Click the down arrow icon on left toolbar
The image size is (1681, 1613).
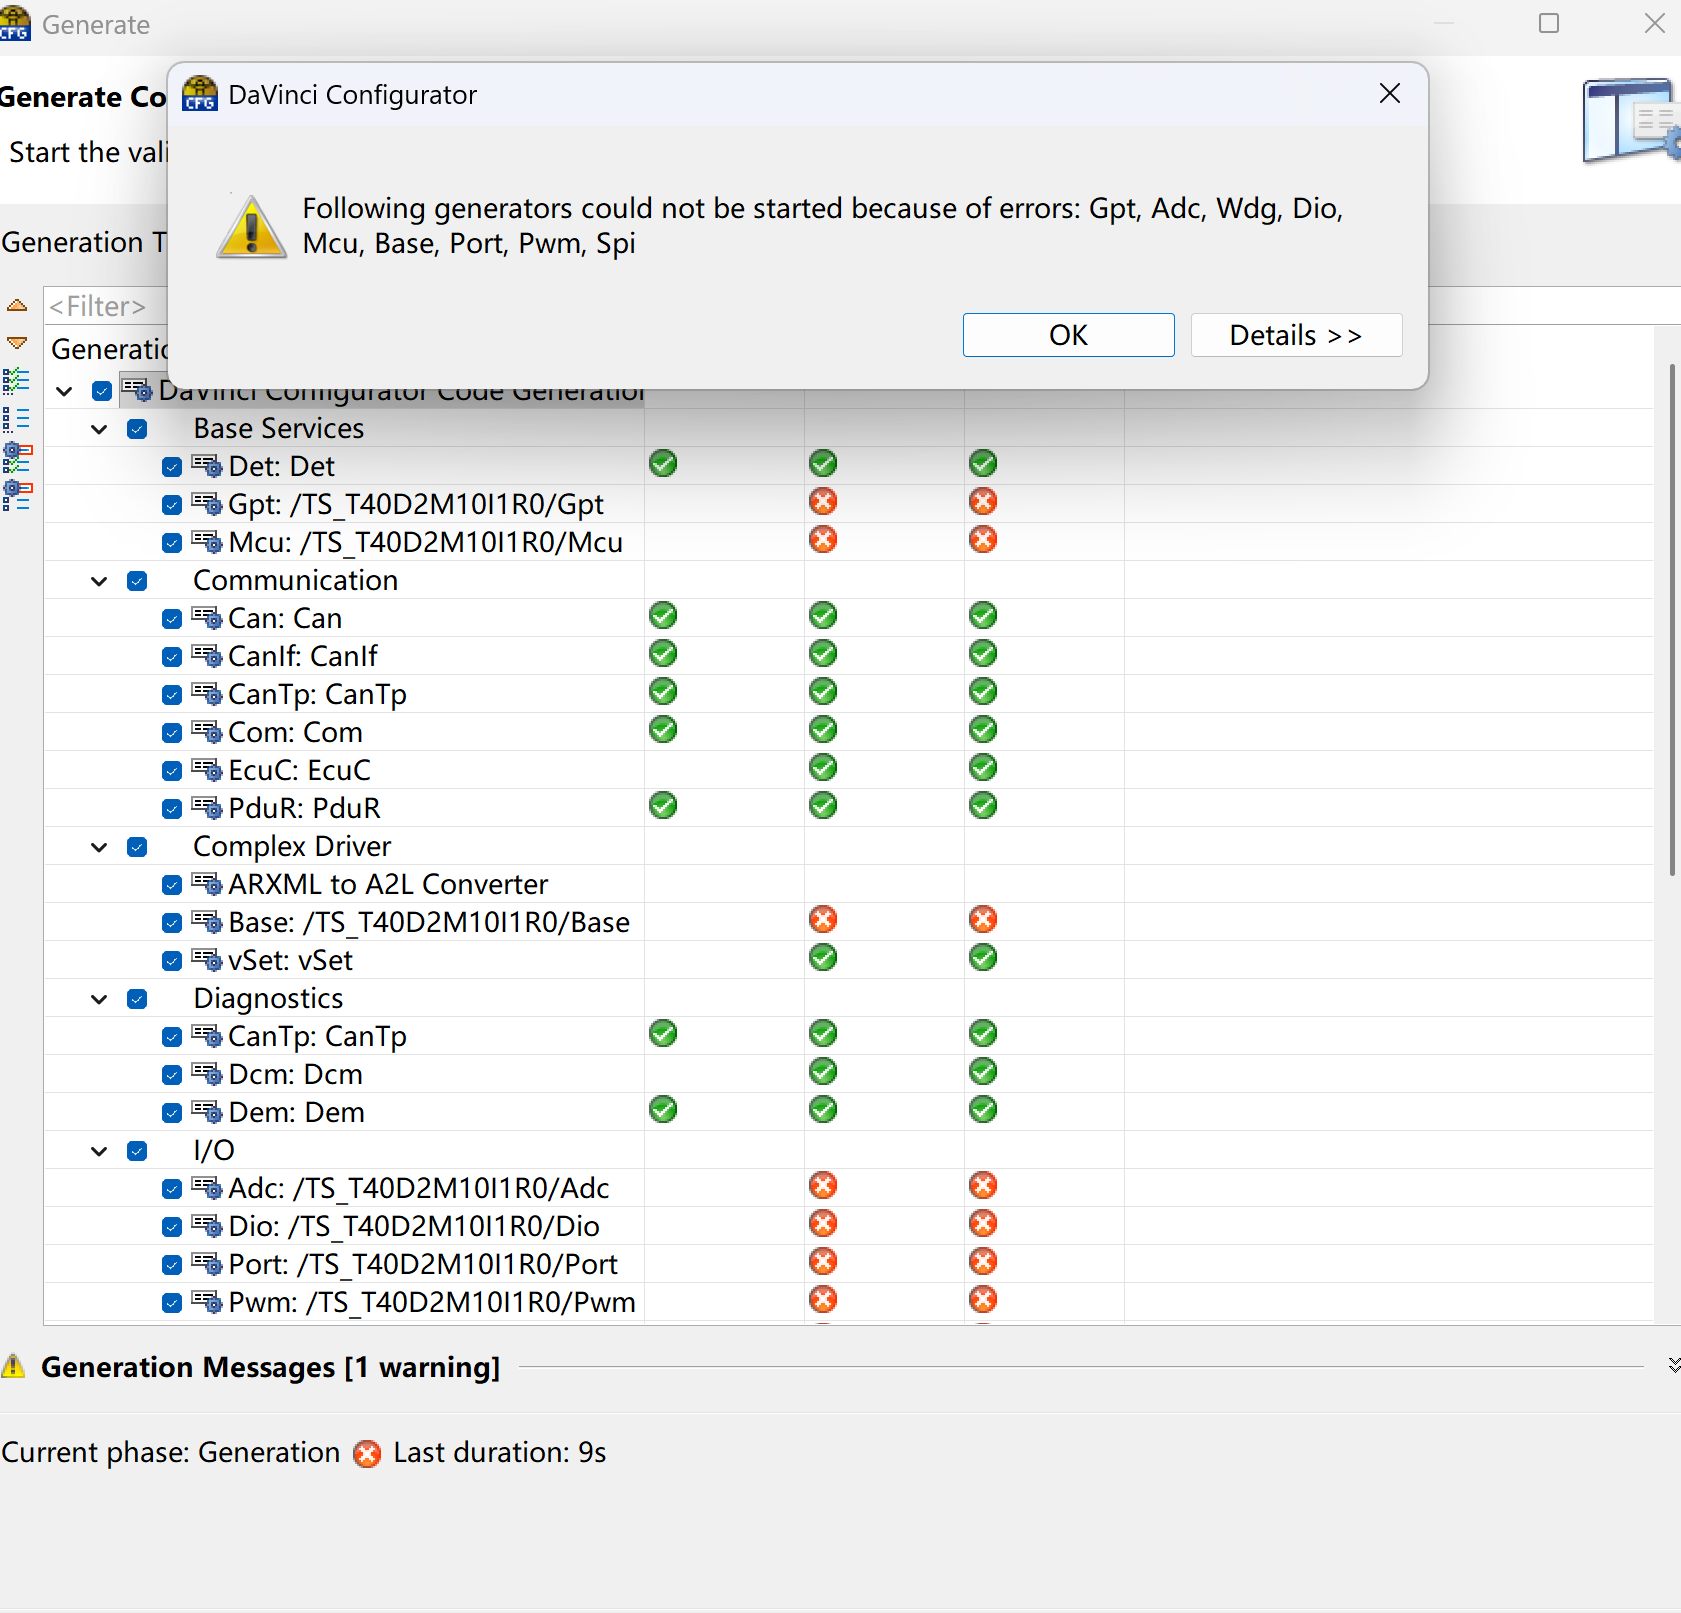pyautogui.click(x=17, y=343)
